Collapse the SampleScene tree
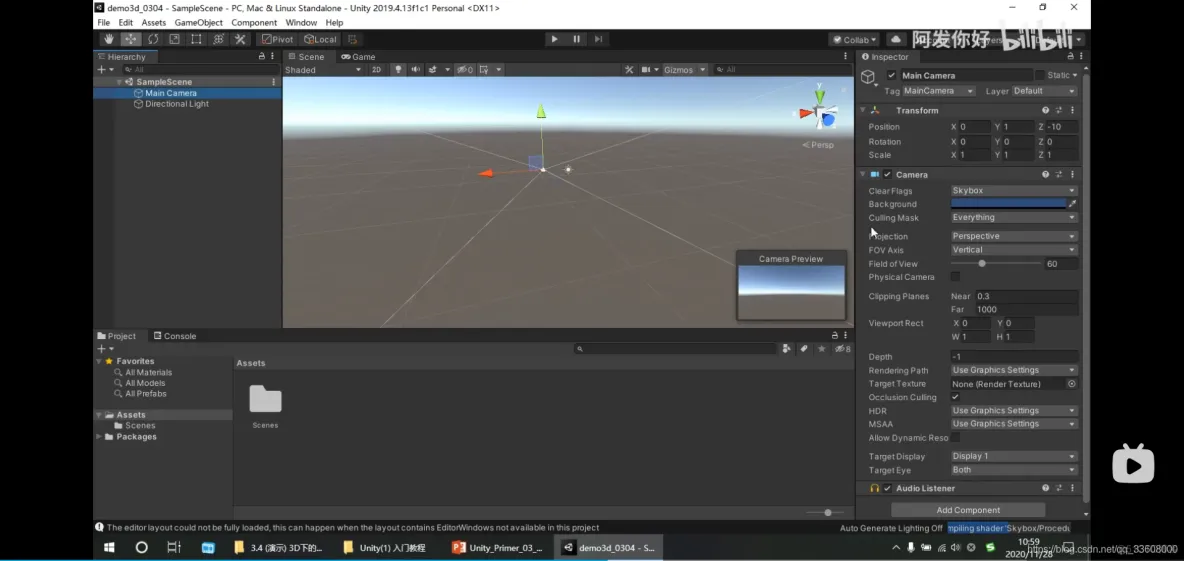The height and width of the screenshot is (561, 1184). (x=119, y=82)
